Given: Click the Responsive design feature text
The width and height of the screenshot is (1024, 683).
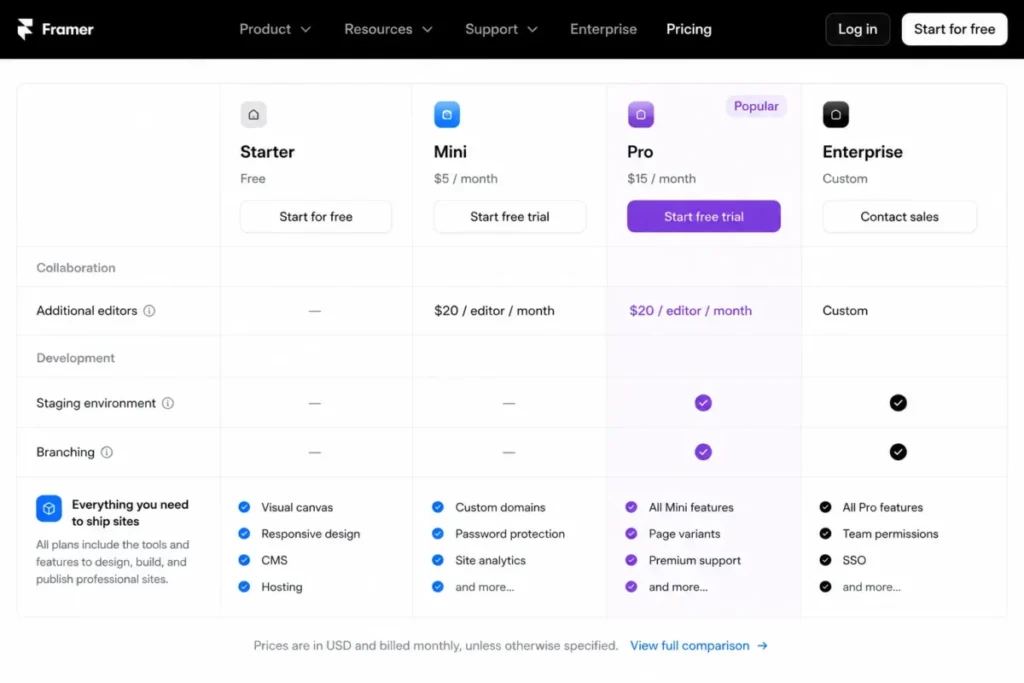Looking at the screenshot, I should click(311, 534).
